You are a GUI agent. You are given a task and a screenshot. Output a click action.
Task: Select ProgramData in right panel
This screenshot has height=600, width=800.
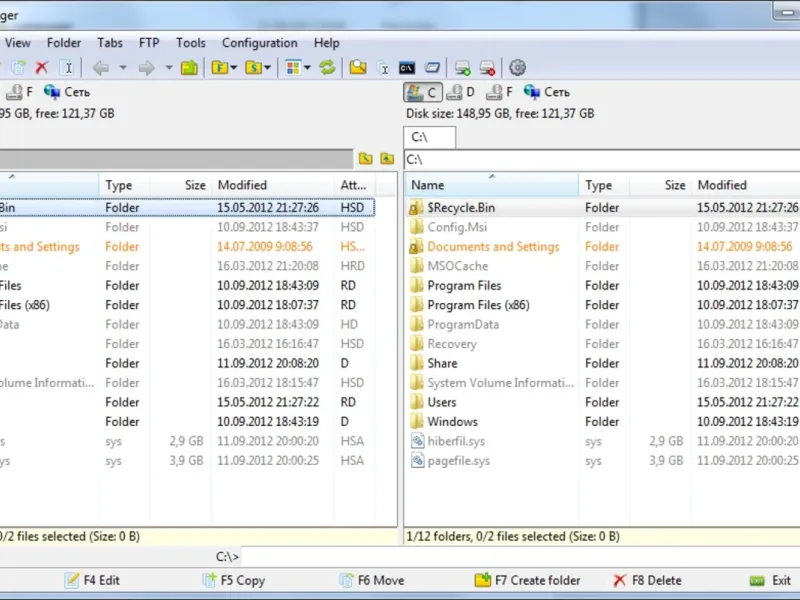pyautogui.click(x=463, y=324)
